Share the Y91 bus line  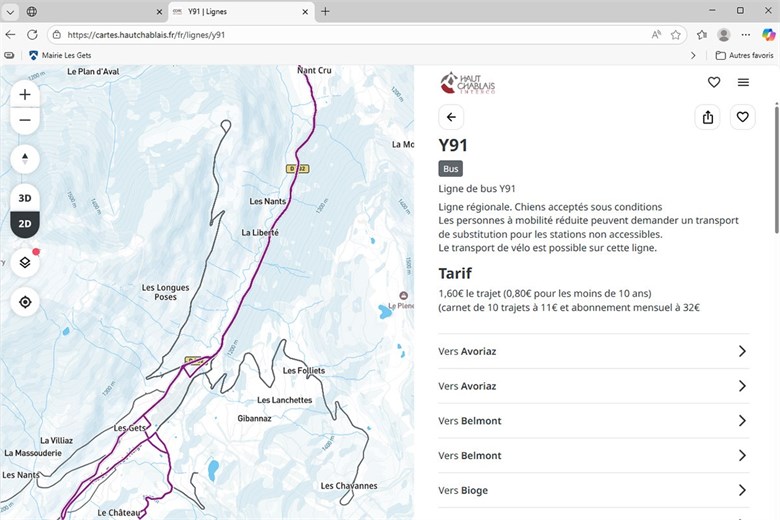(708, 117)
